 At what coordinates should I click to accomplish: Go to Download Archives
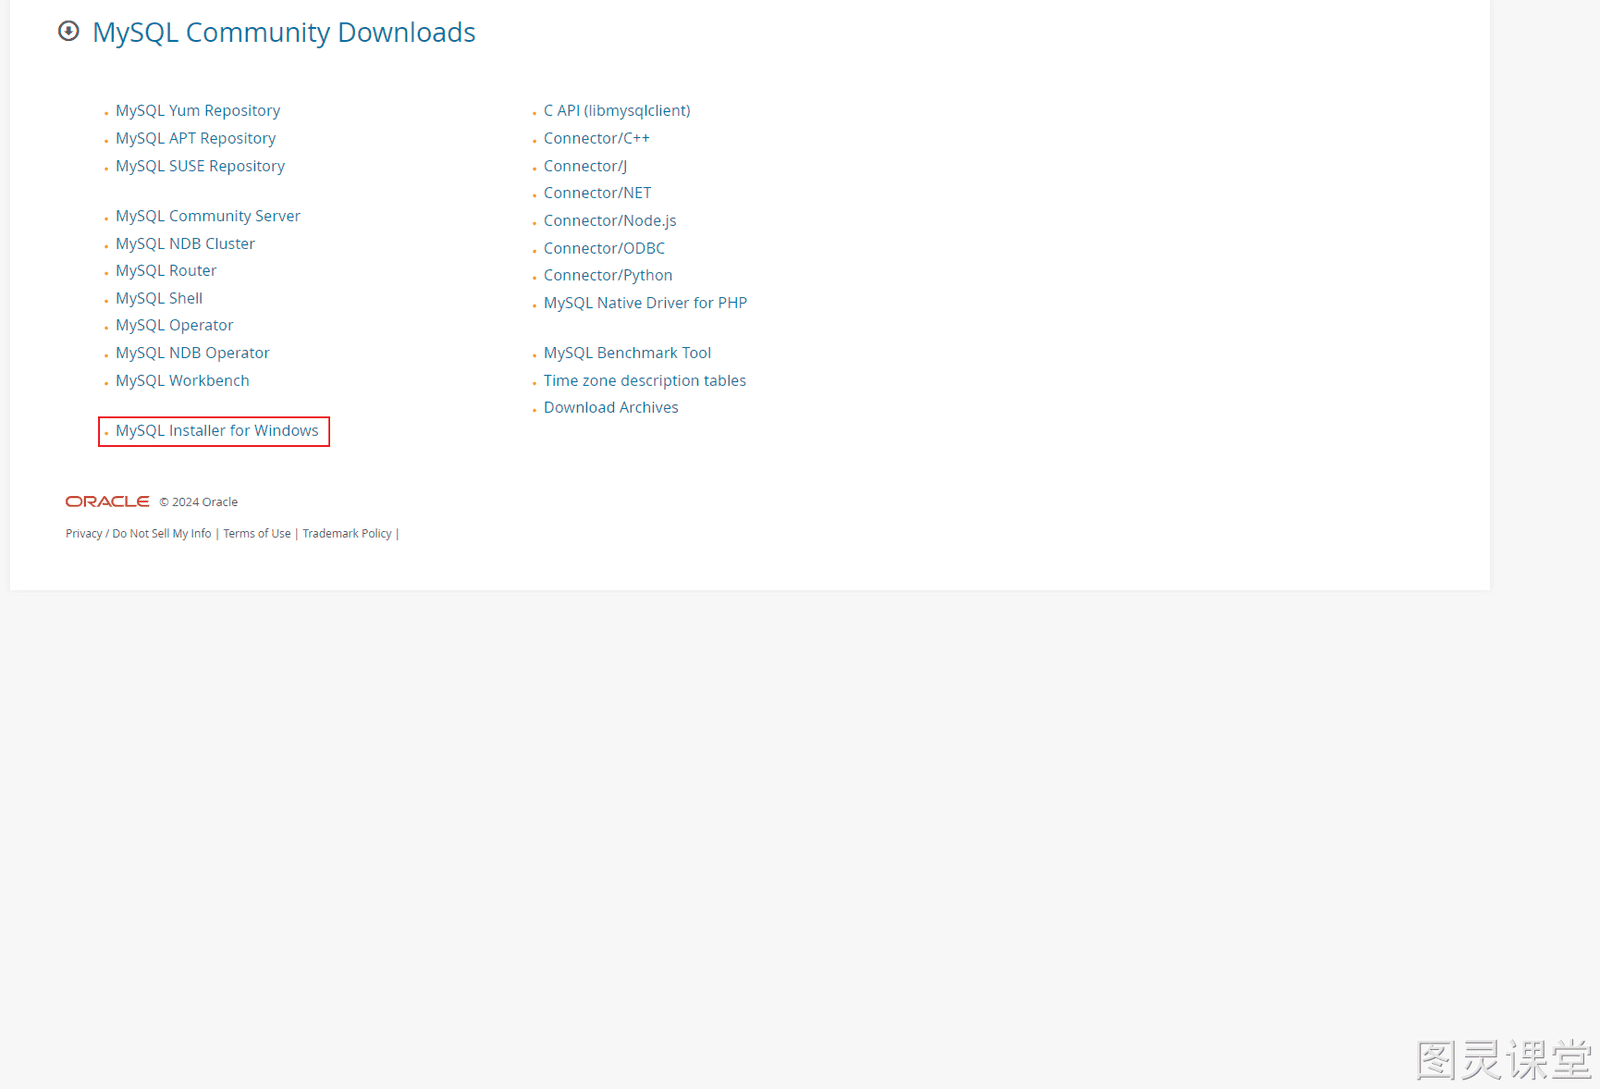[611, 408]
